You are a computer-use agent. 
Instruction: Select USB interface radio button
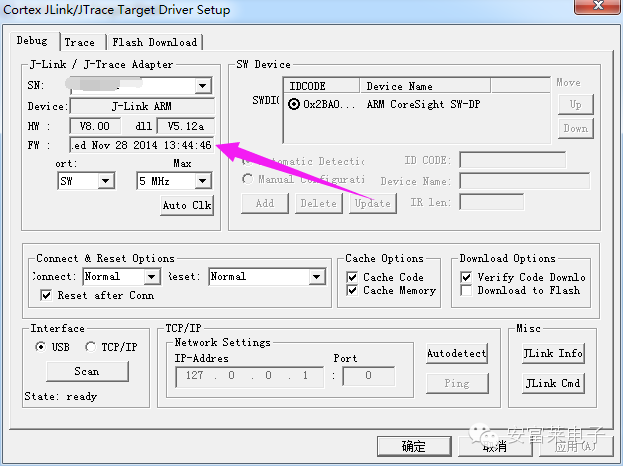(41, 347)
